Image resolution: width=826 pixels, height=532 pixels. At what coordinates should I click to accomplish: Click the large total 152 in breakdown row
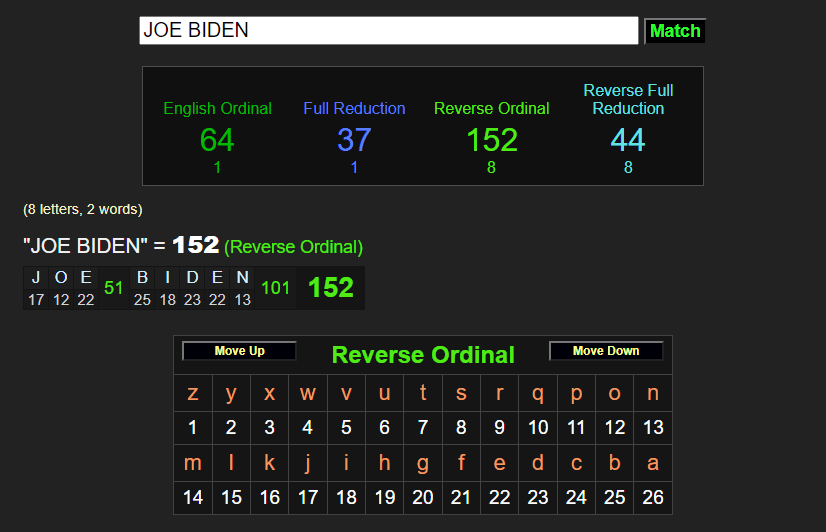[x=331, y=288]
